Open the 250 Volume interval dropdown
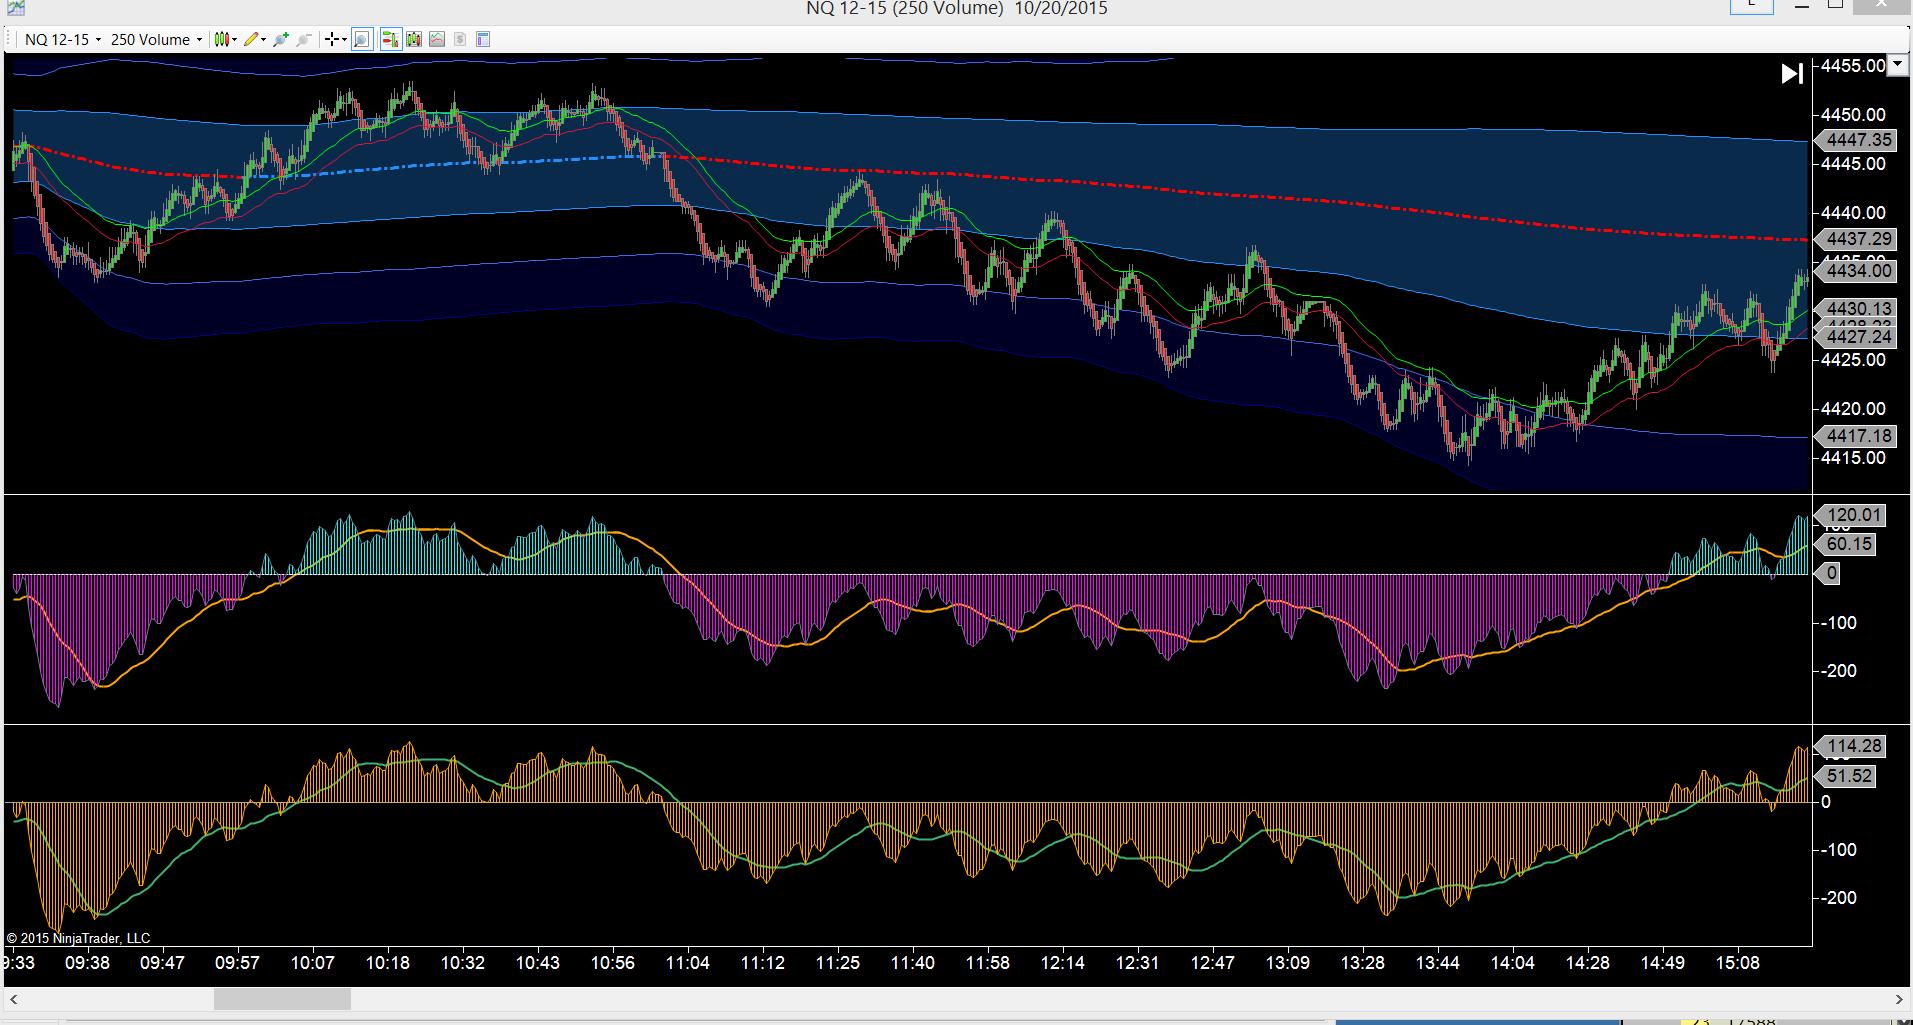Viewport: 1913px width, 1025px height. (156, 40)
